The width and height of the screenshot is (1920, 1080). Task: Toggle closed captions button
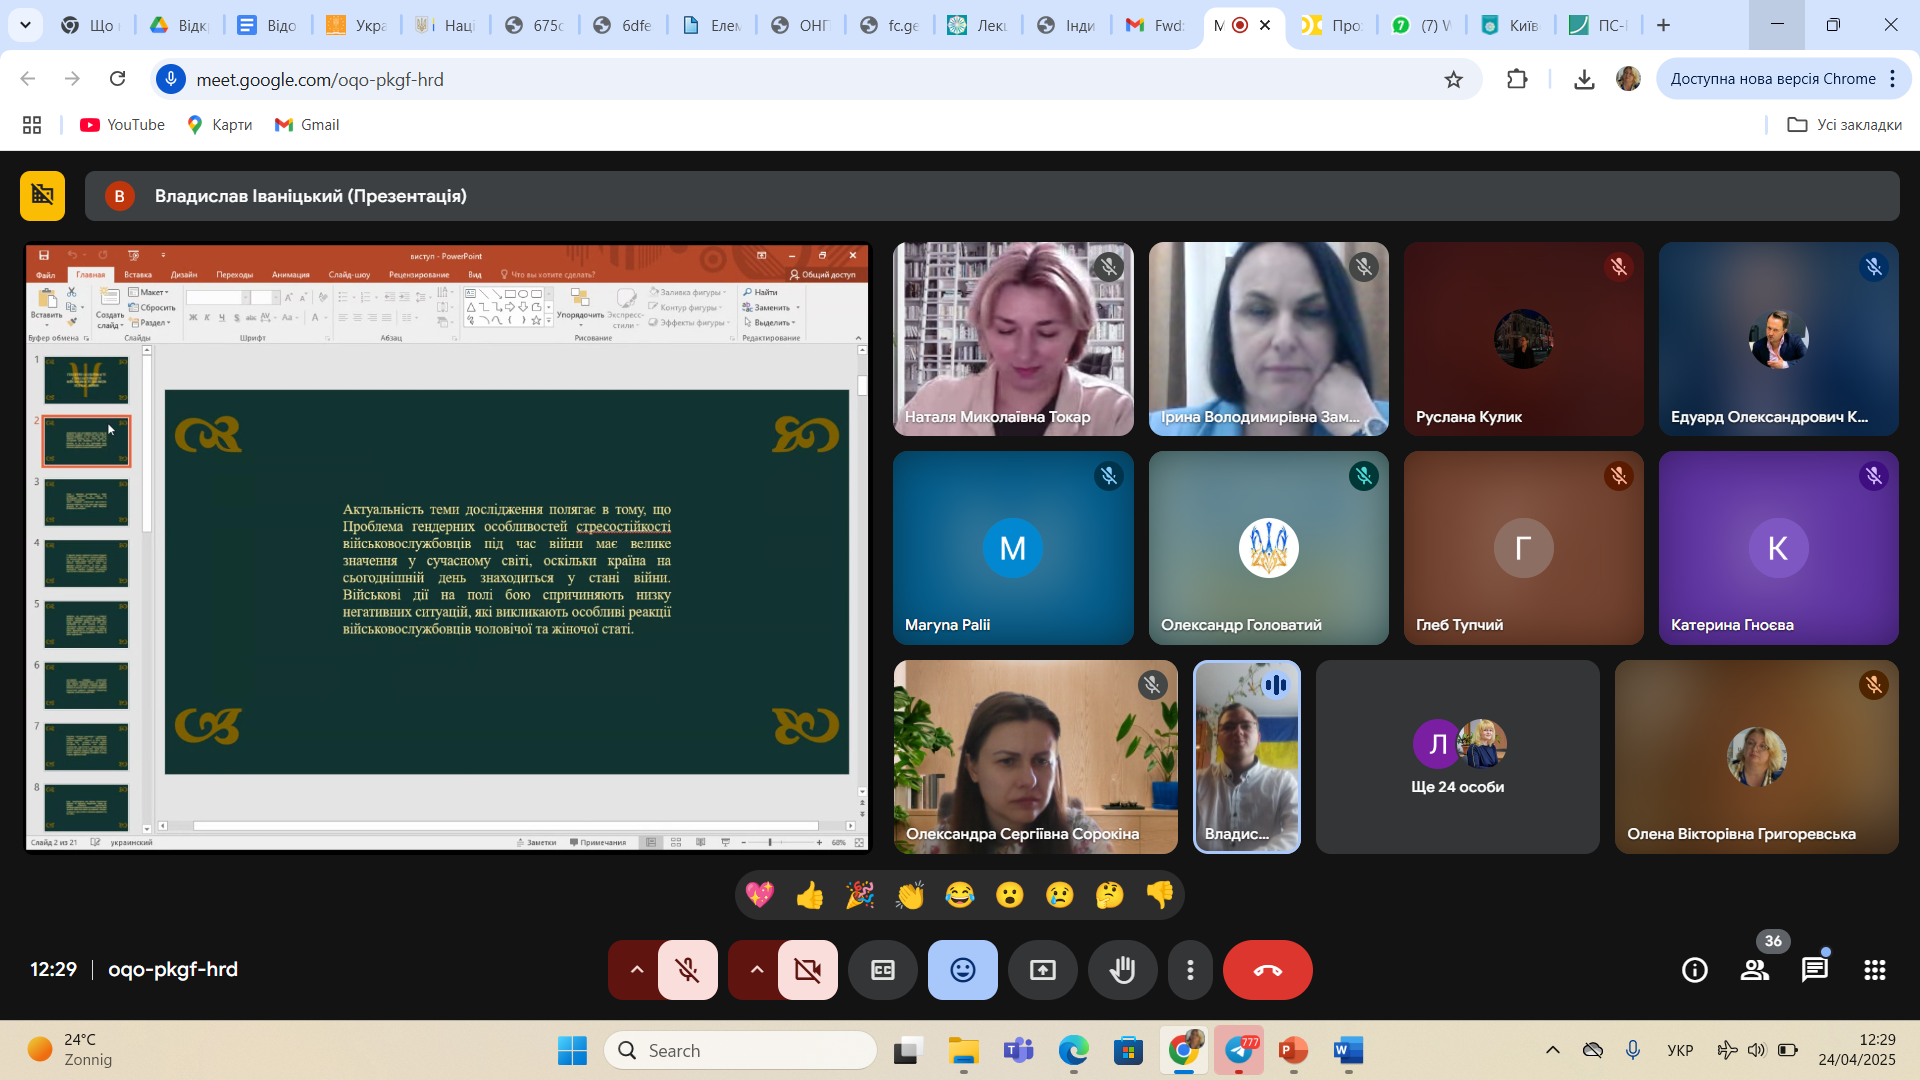[882, 969]
